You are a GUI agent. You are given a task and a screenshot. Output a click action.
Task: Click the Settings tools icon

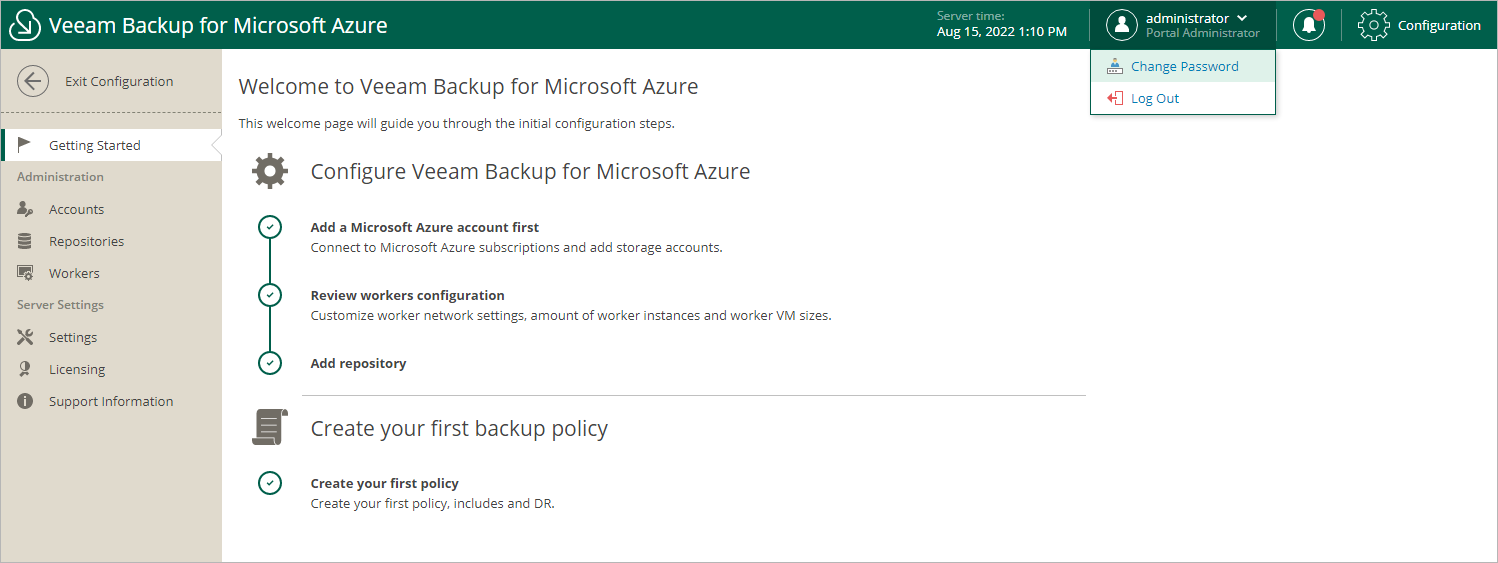[27, 337]
